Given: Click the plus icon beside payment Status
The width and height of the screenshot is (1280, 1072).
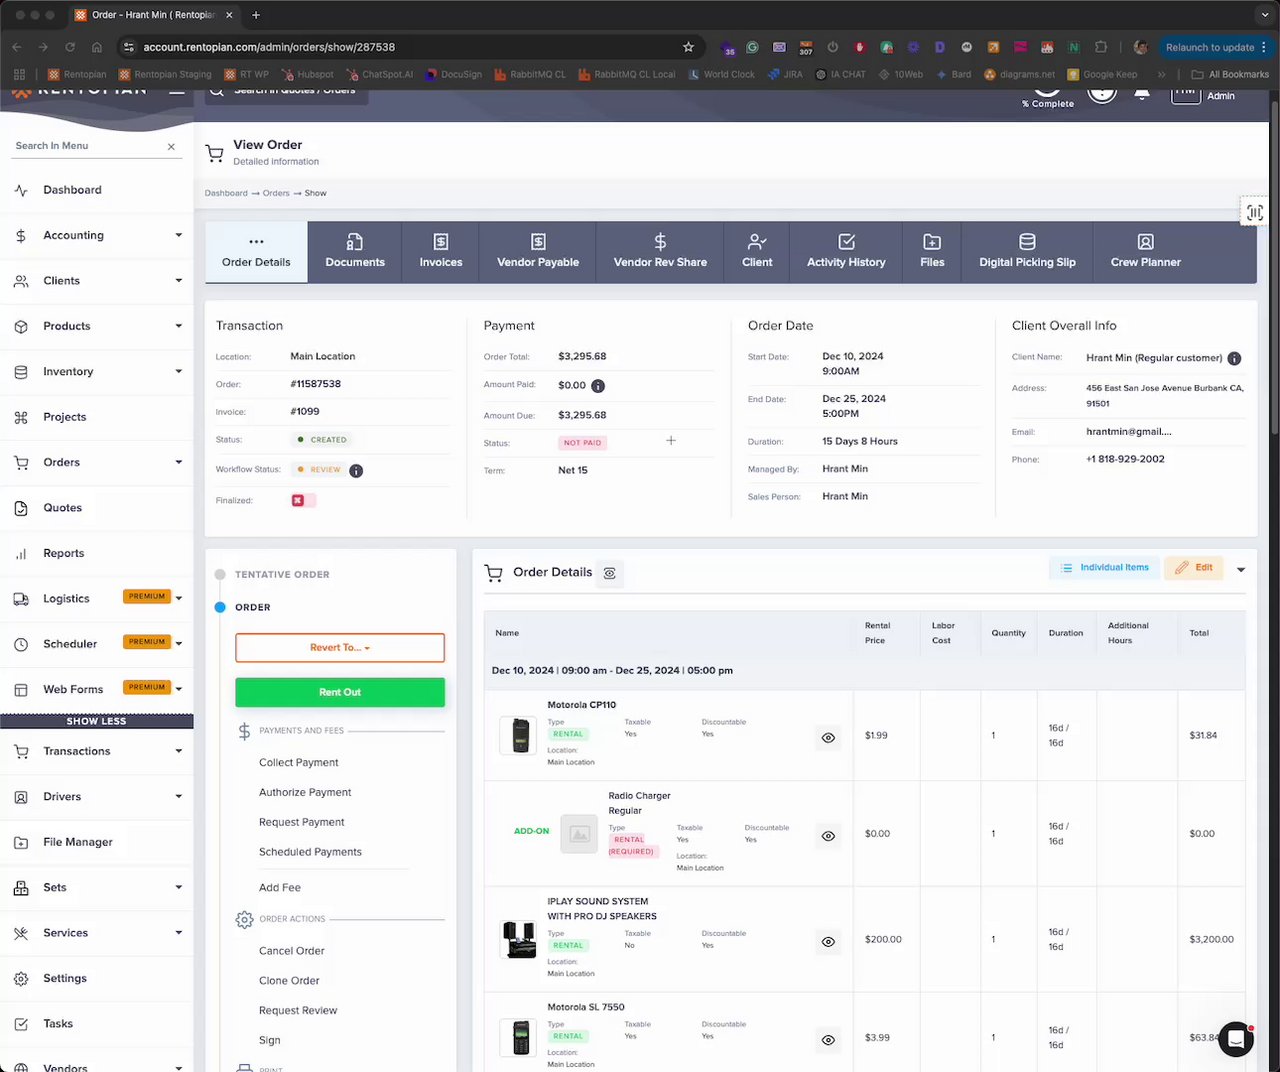Looking at the screenshot, I should (x=671, y=441).
